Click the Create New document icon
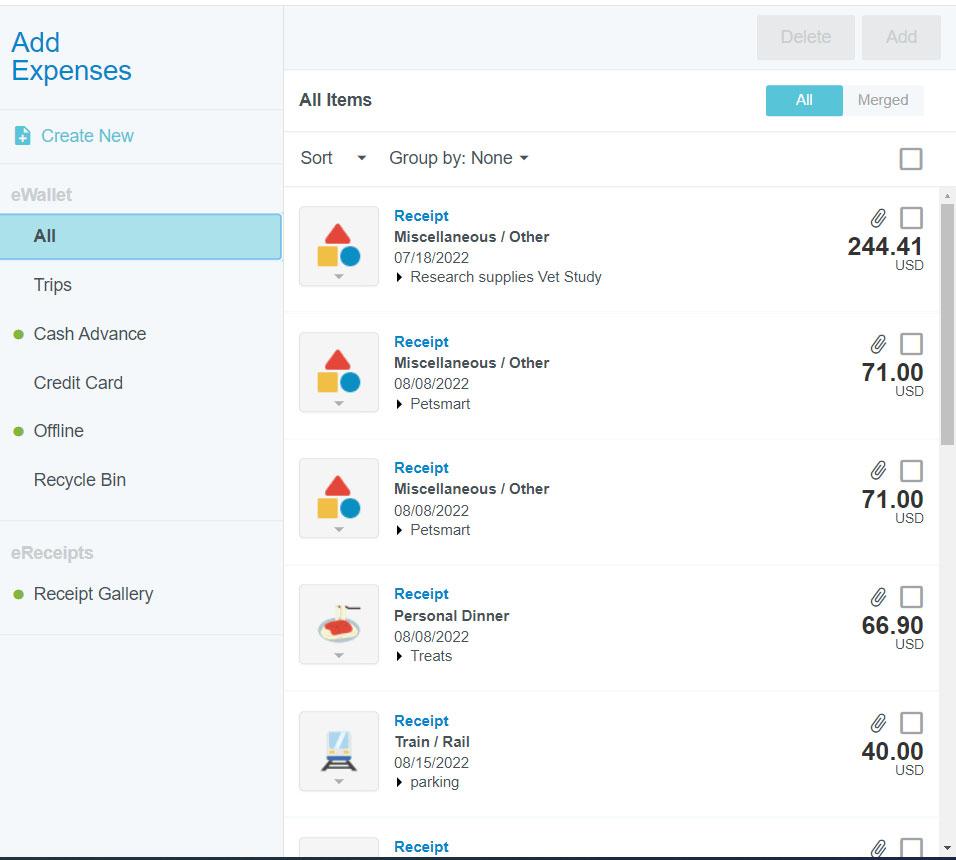 pyautogui.click(x=23, y=136)
